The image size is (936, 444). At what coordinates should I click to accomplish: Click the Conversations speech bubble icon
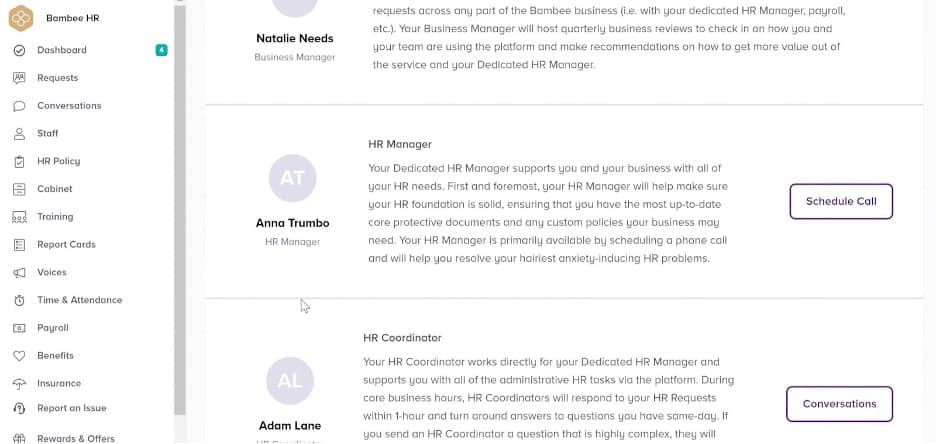click(19, 106)
